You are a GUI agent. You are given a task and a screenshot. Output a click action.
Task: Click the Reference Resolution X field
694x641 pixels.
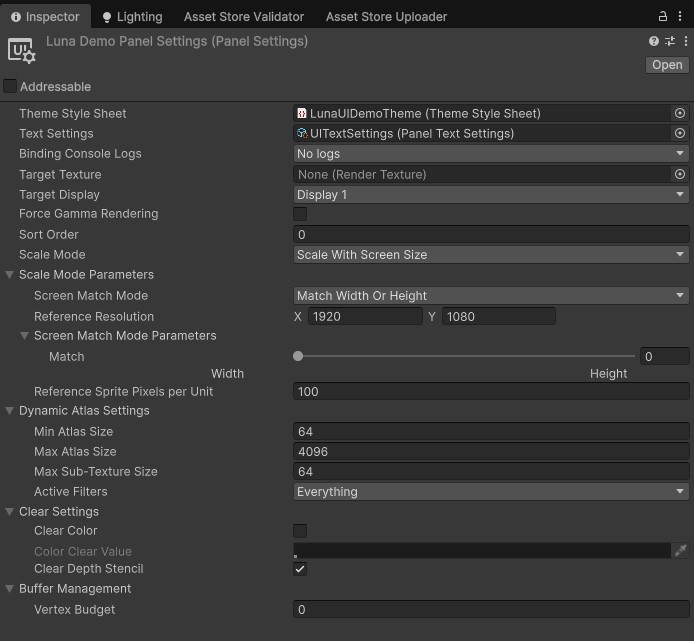pos(365,317)
